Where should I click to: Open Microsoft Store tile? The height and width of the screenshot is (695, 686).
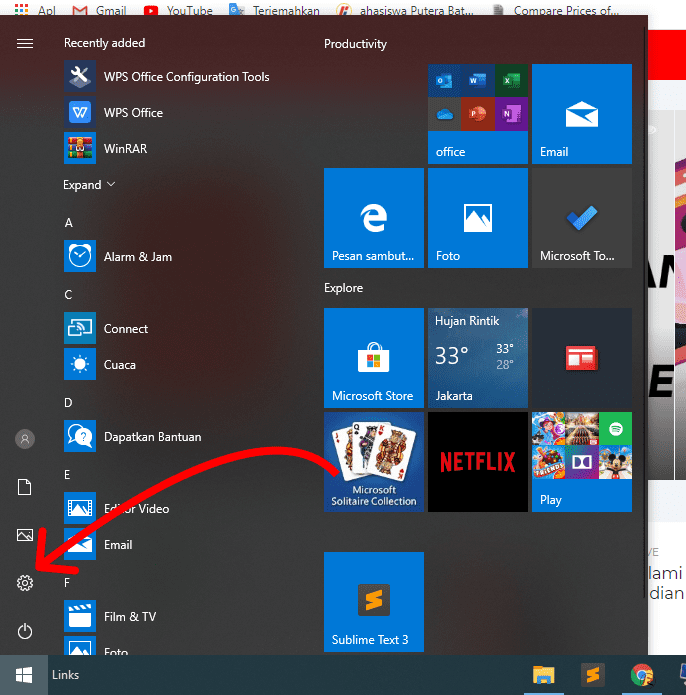coord(374,358)
